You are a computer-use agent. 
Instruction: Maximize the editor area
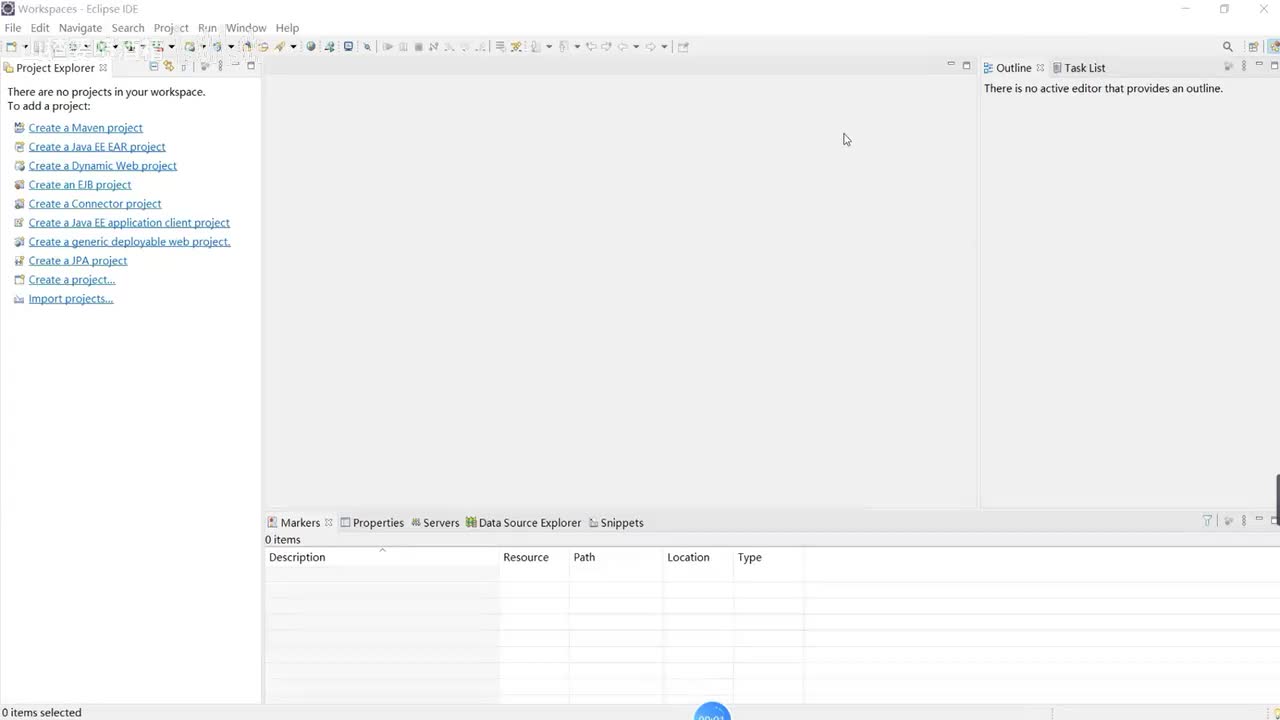(966, 65)
